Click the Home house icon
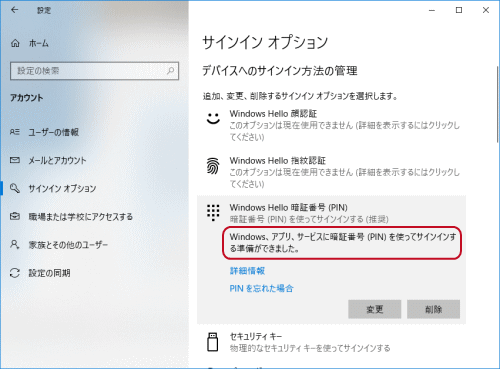Image resolution: width=500 pixels, height=369 pixels. (15, 43)
